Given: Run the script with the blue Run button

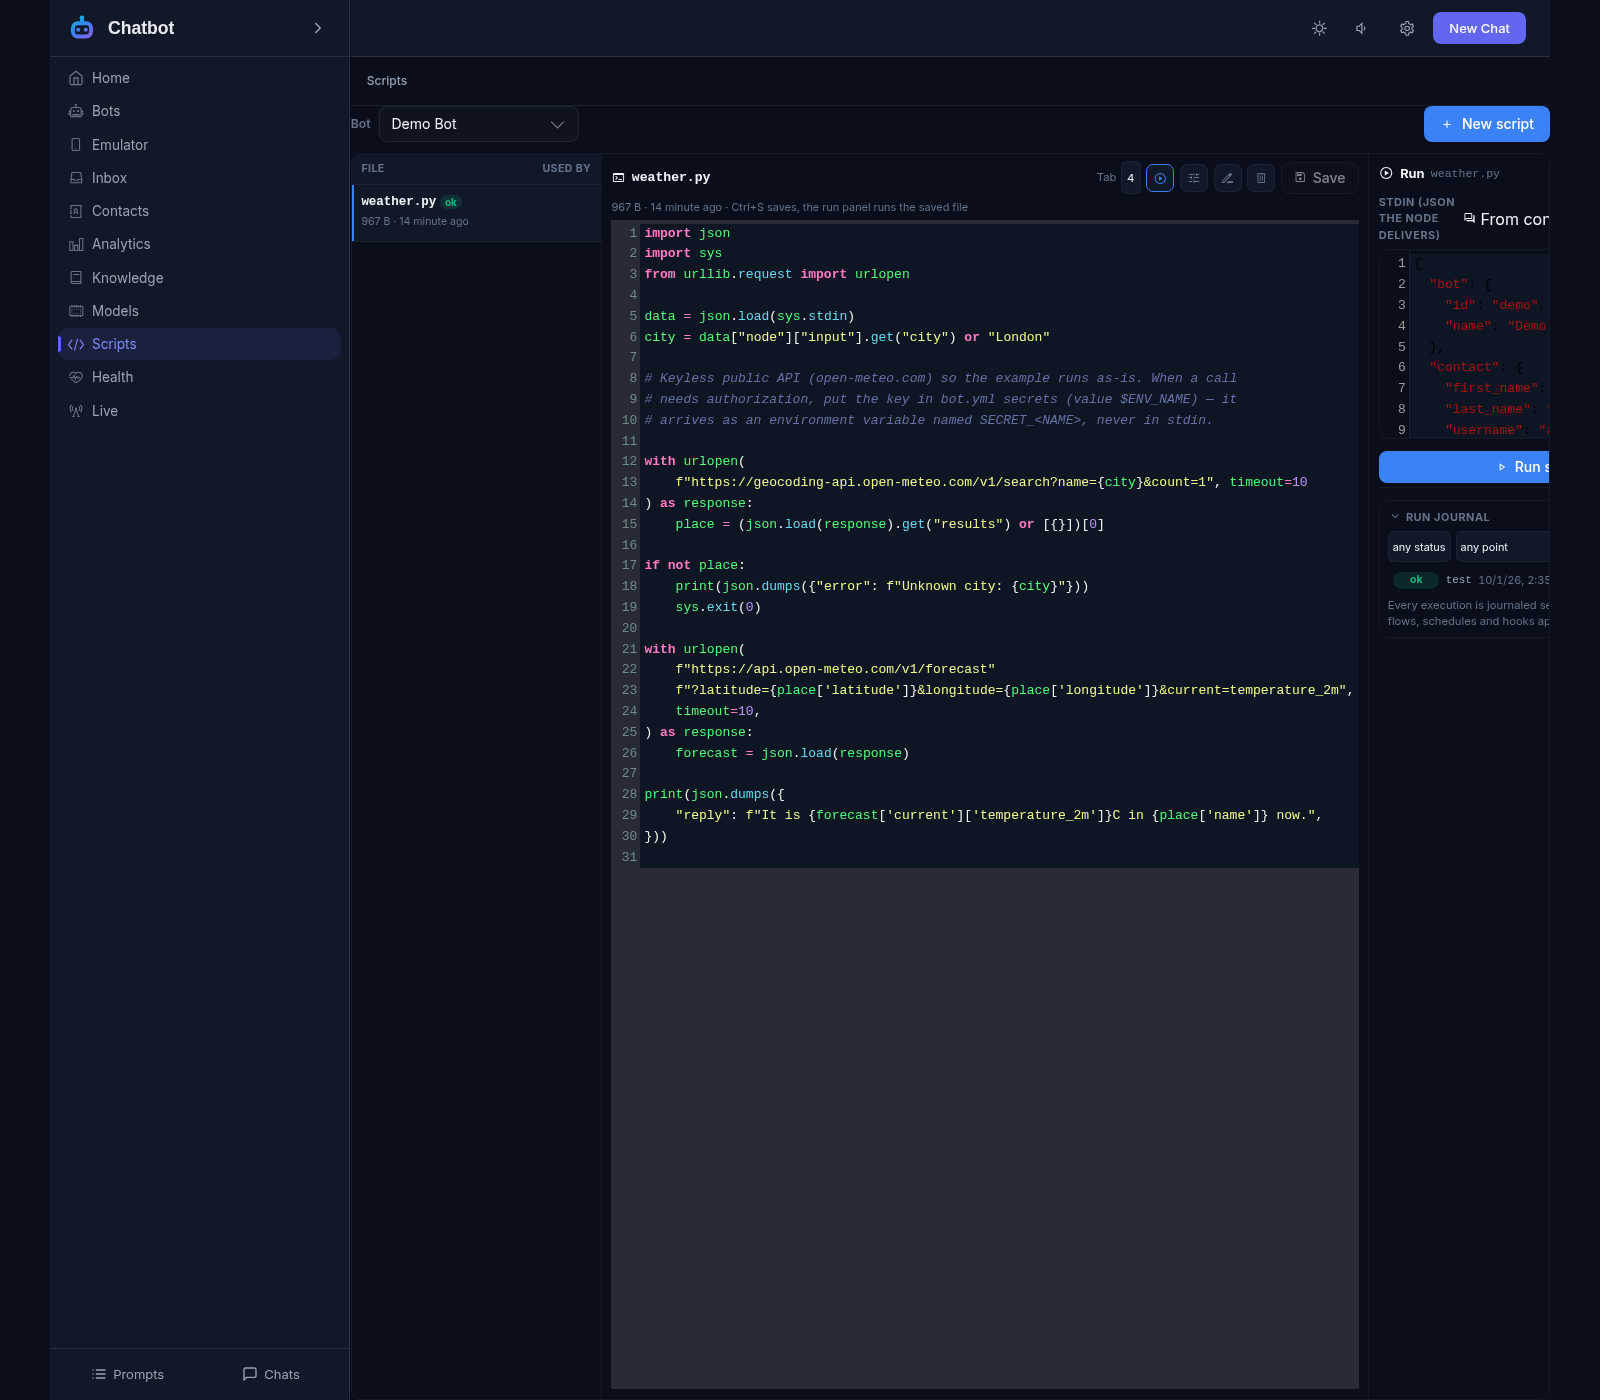Looking at the screenshot, I should coord(1465,467).
